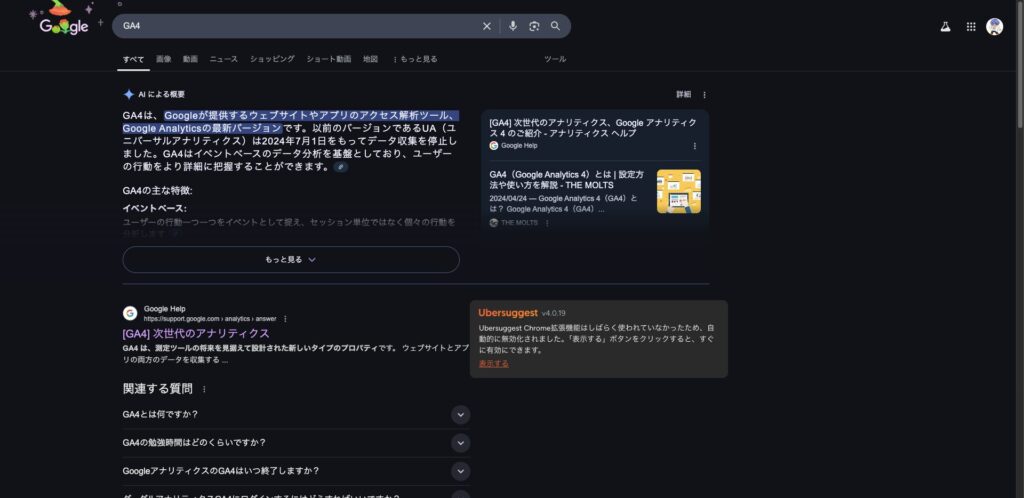Open the ニュース tab
Image resolution: width=1024 pixels, height=498 pixels.
click(223, 59)
